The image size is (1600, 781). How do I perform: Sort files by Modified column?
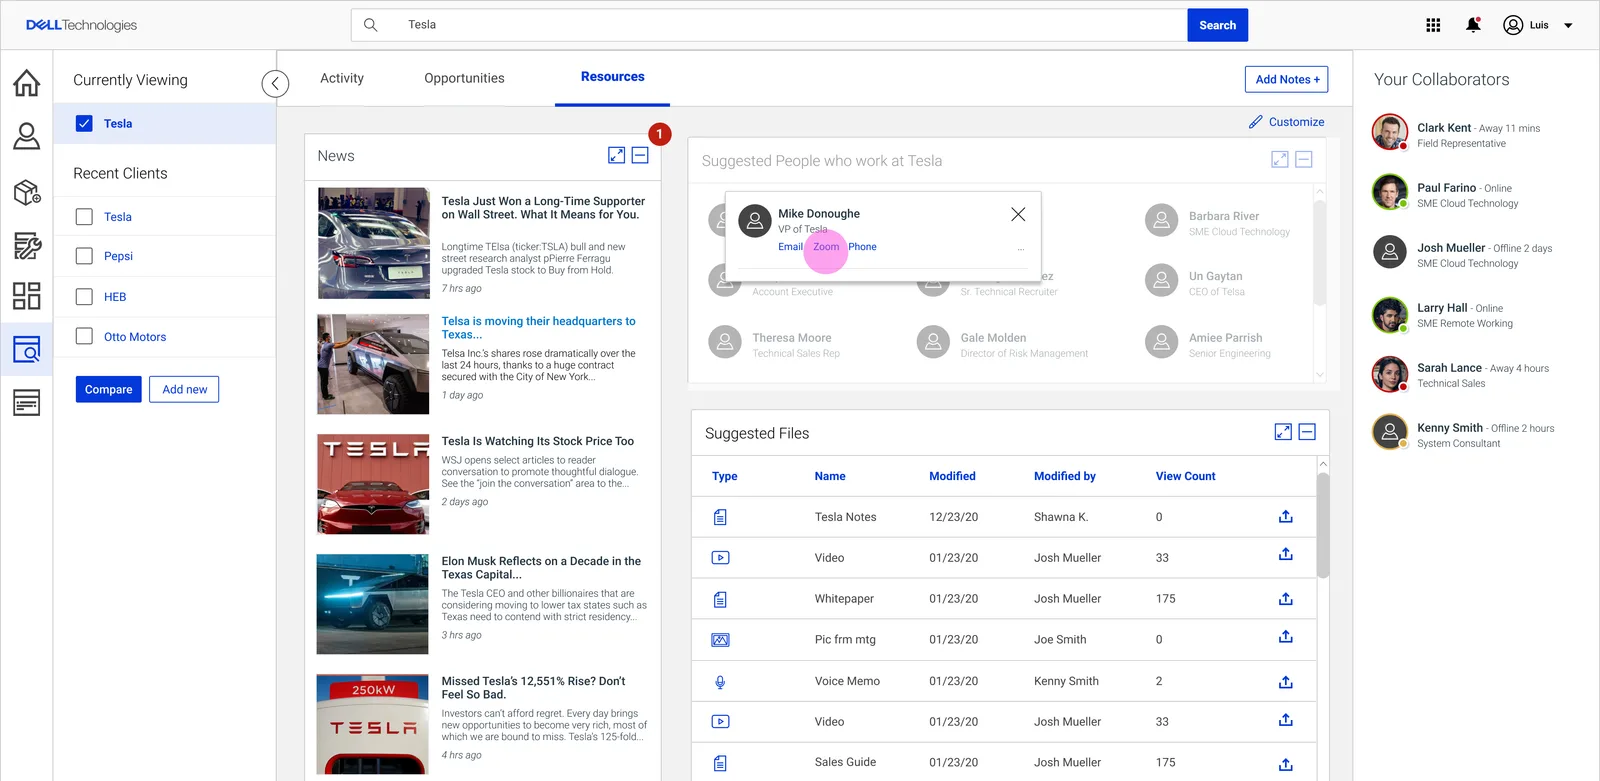[x=952, y=476]
